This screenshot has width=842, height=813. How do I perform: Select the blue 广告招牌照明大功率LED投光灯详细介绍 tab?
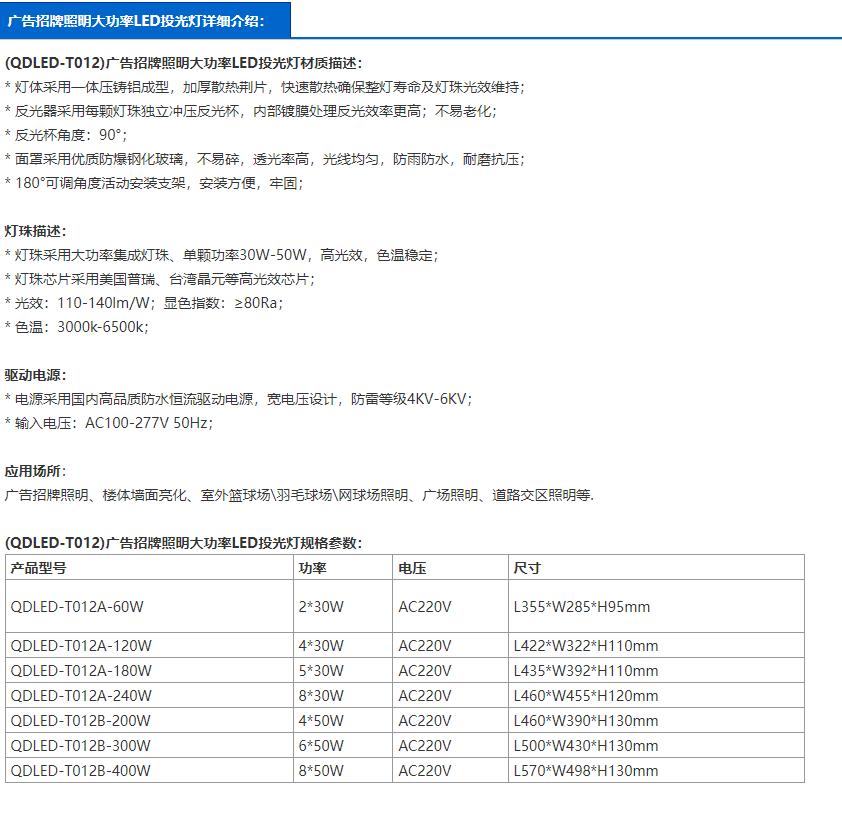coord(145,20)
